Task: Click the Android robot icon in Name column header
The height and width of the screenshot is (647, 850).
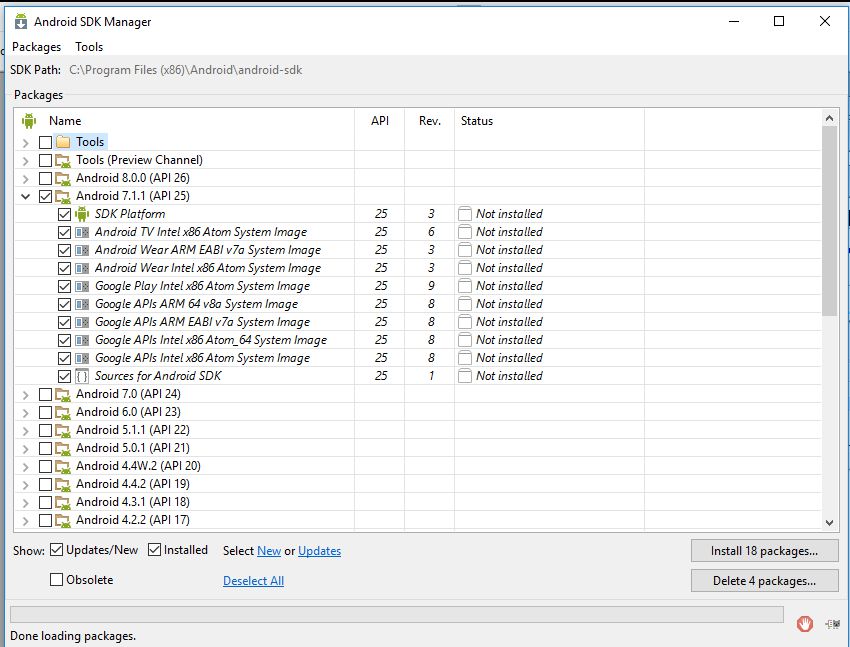Action: [29, 121]
